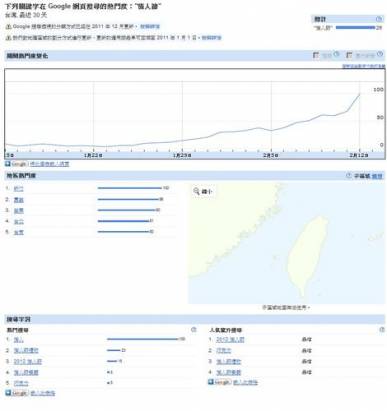The width and height of the screenshot is (387, 411).
Task: Click the blue bar for the top ranked region
Action: pos(130,188)
